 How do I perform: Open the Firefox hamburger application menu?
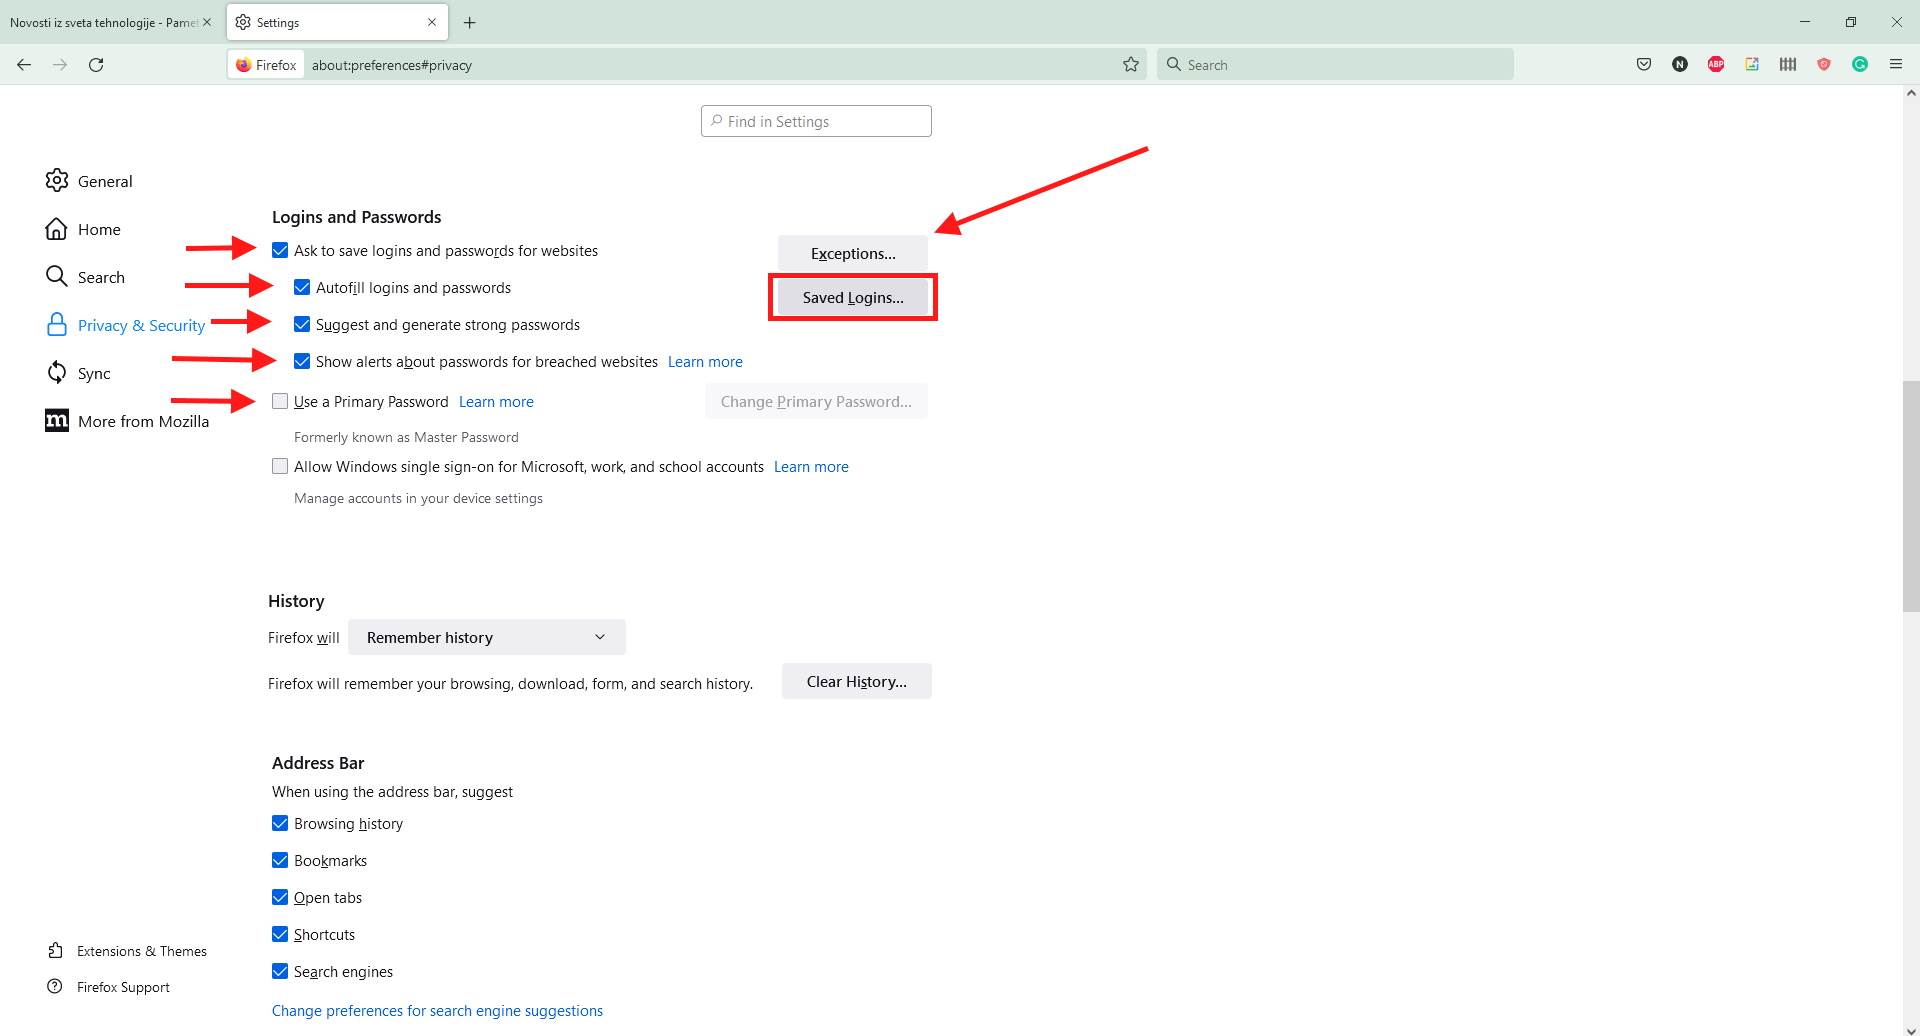(1896, 64)
